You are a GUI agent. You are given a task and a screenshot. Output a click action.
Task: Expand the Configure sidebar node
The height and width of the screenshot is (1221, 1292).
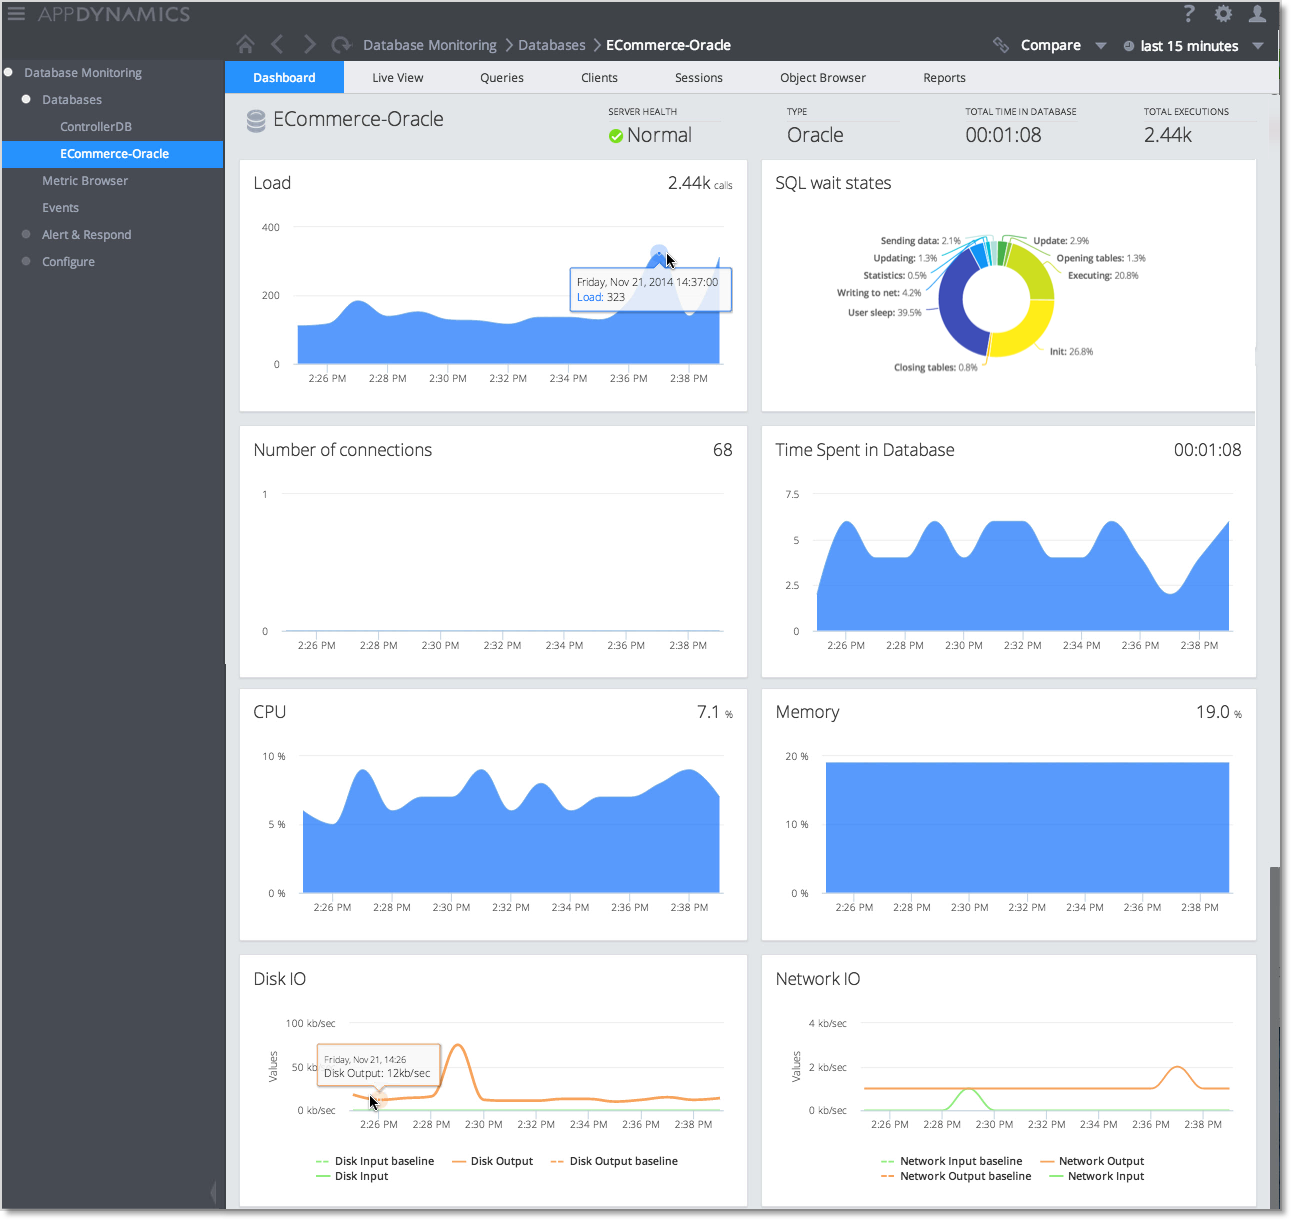(26, 261)
